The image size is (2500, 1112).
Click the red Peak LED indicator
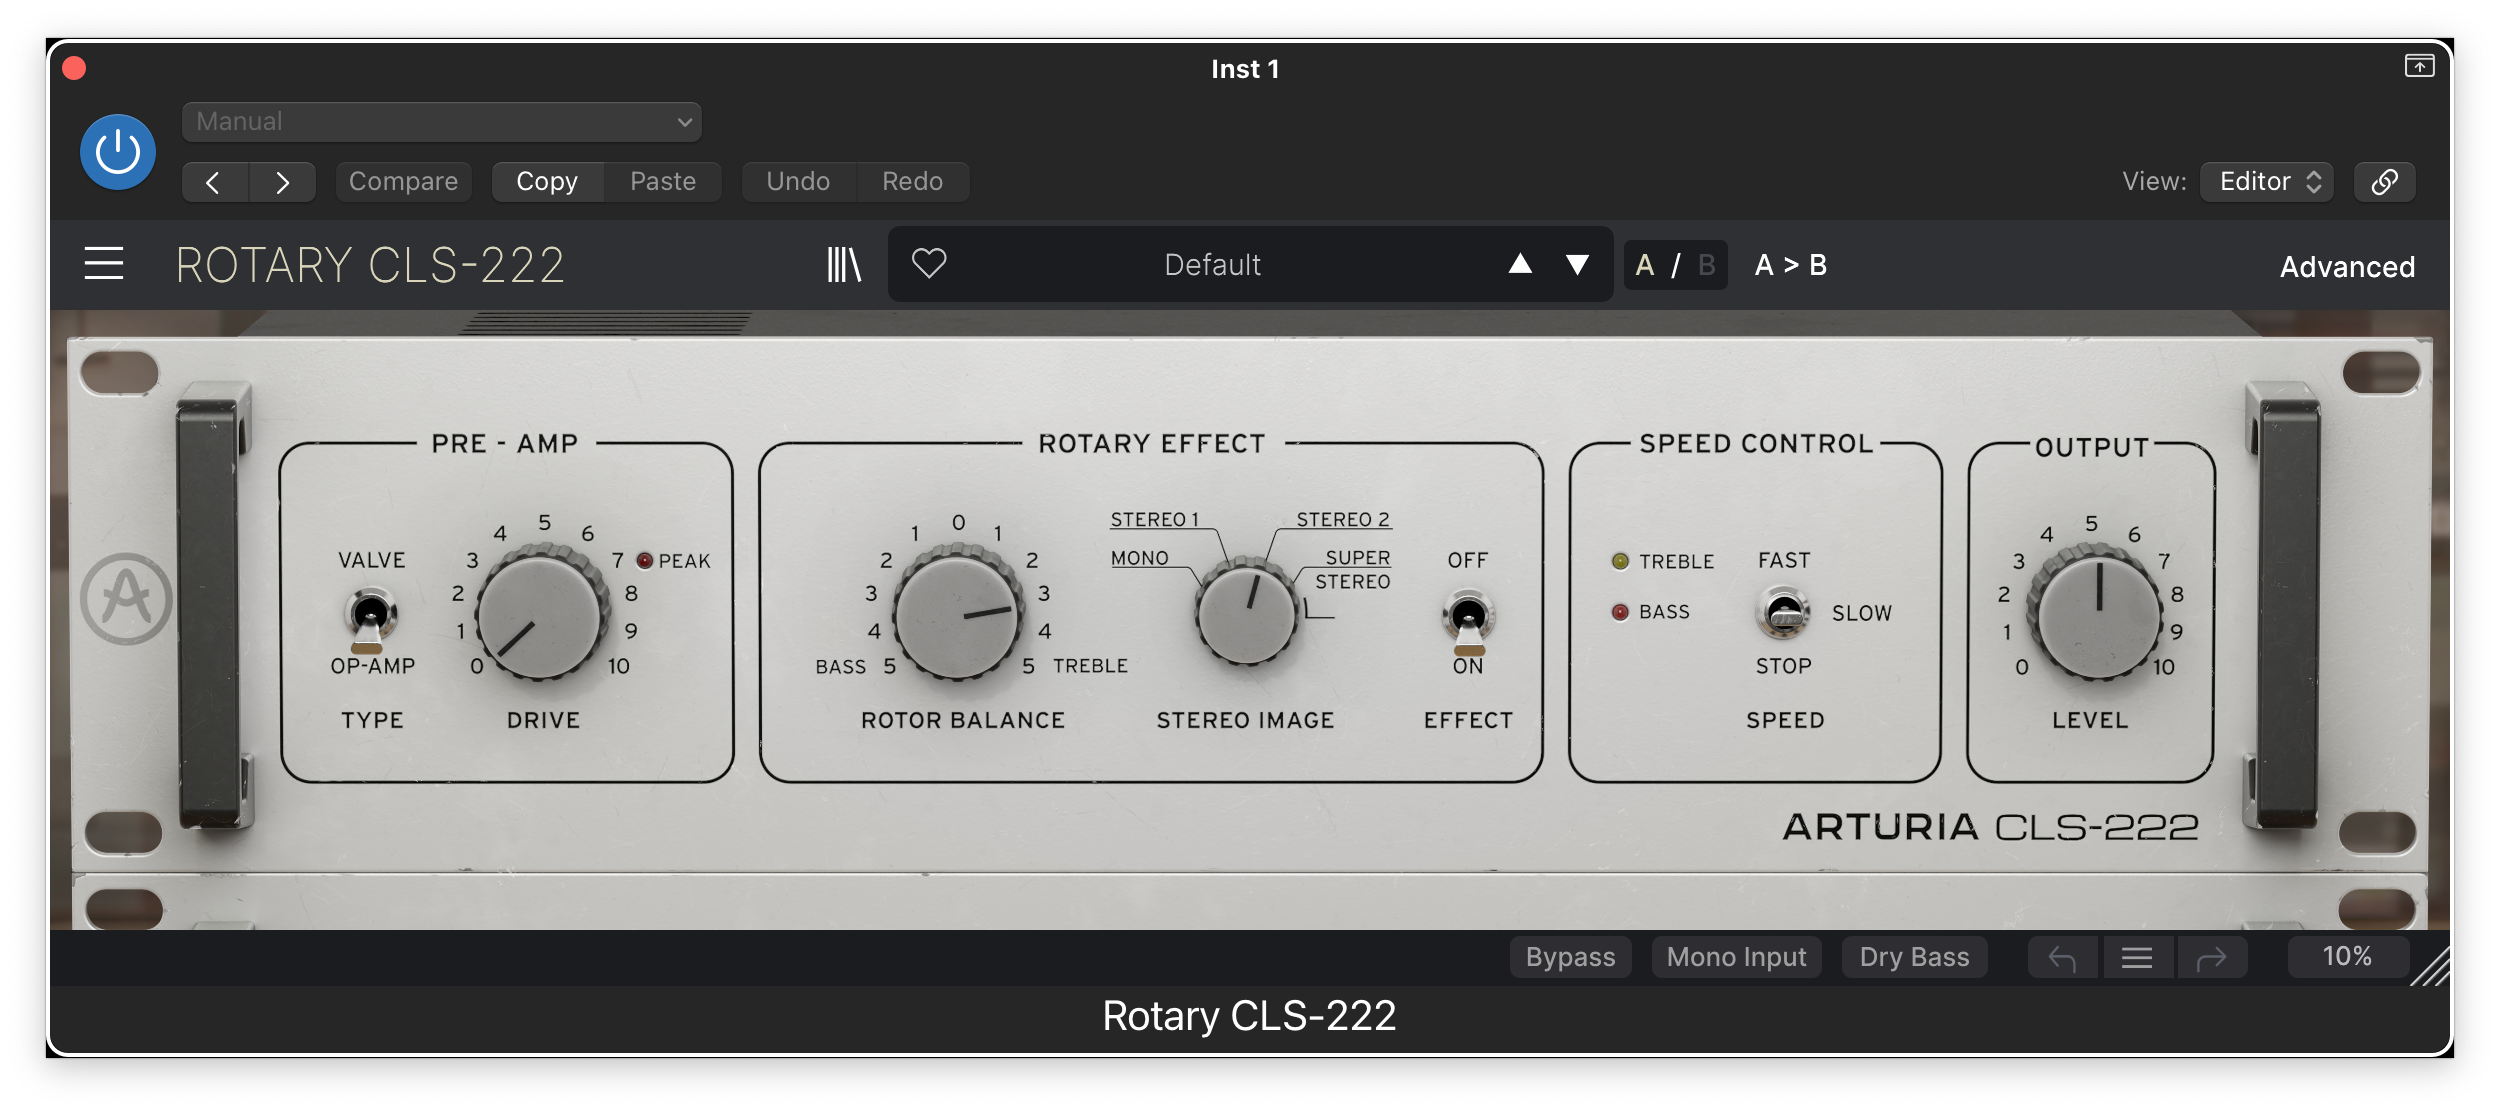(x=645, y=561)
